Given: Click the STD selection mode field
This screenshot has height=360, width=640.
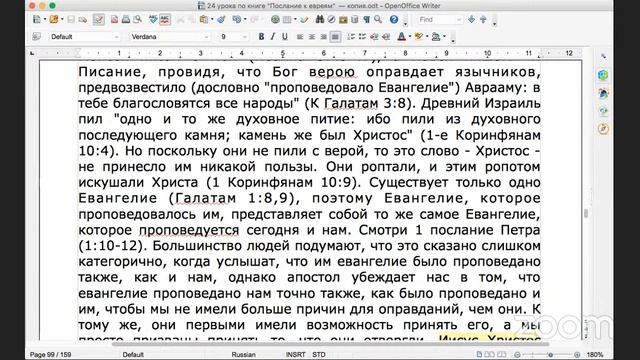Looking at the screenshot, I should coord(318,354).
